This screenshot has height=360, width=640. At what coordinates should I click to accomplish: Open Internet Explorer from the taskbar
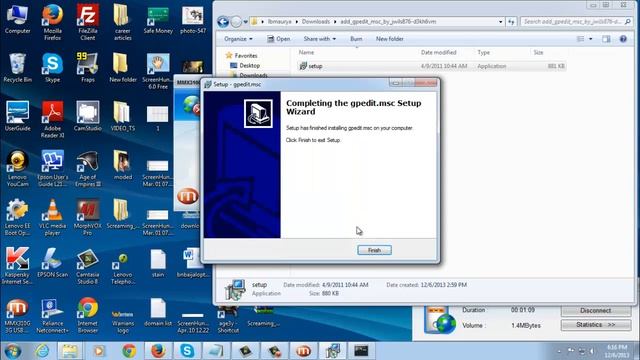pyautogui.click(x=42, y=351)
